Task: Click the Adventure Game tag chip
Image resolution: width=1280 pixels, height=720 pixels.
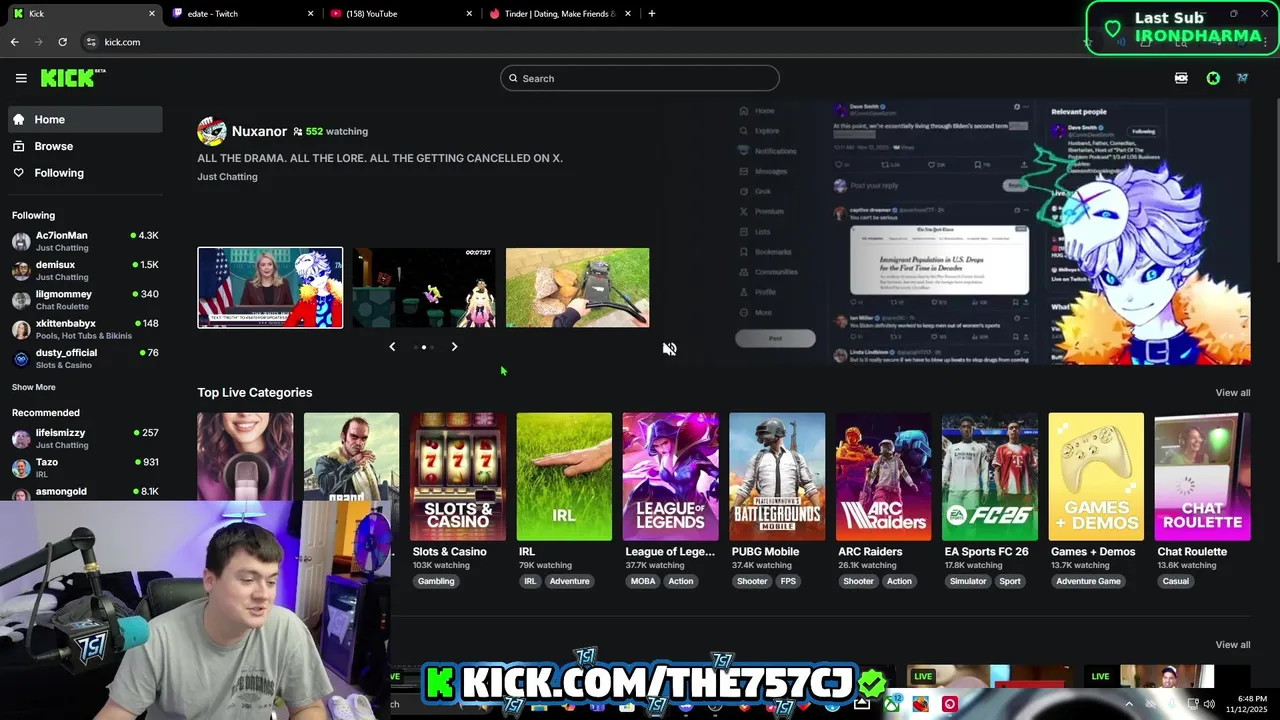Action: point(1088,581)
